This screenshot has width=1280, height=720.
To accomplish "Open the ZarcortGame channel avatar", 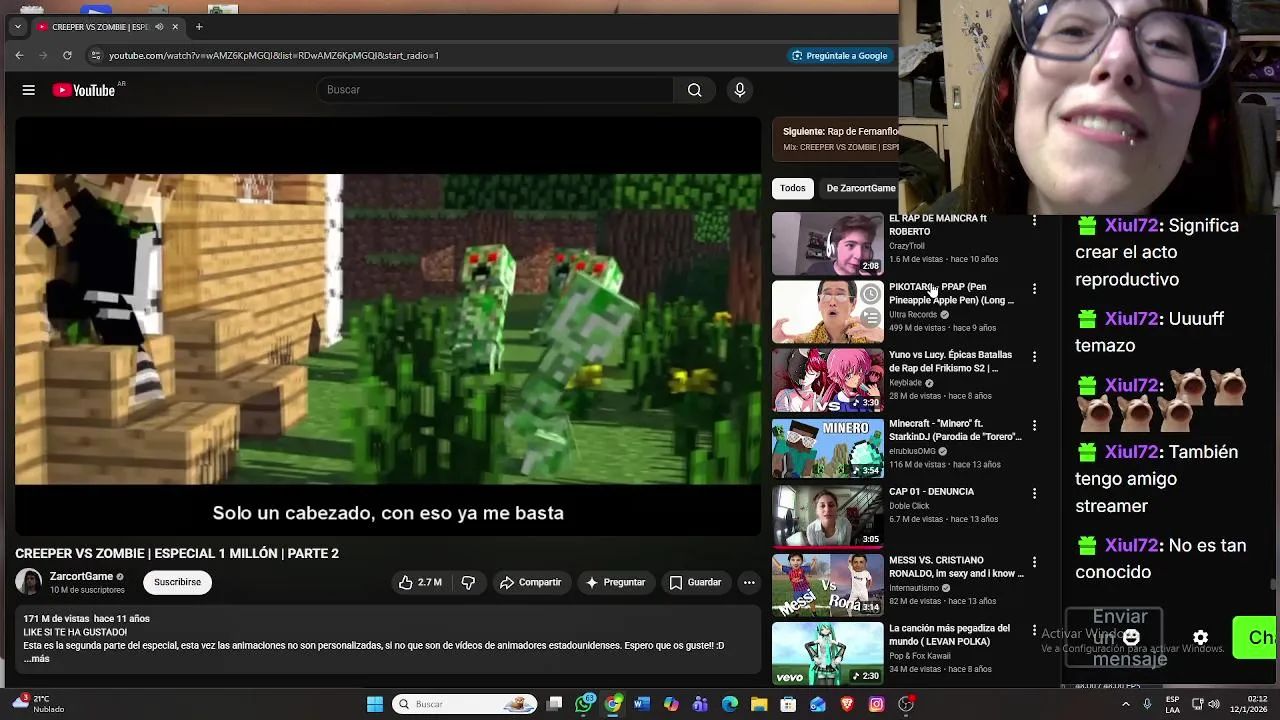I will tap(29, 582).
